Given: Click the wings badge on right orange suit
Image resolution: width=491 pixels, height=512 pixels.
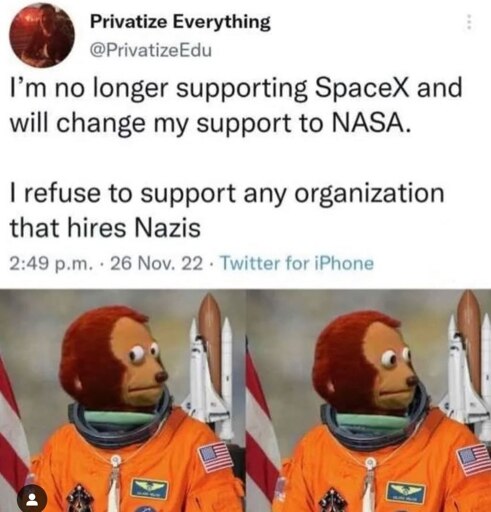Looking at the screenshot, I should click(x=405, y=493).
